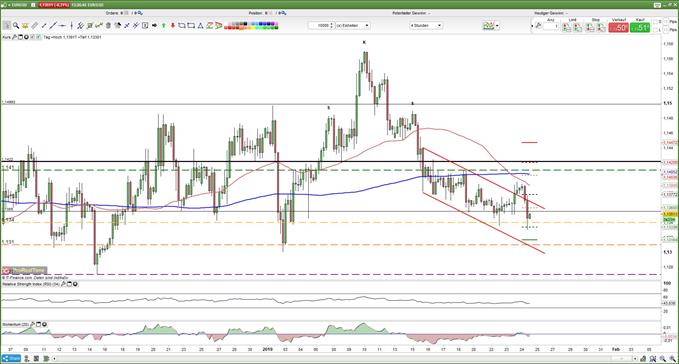Zoom in using bottom-right magnifier
This screenshot has width=679, height=364.
click(x=673, y=359)
